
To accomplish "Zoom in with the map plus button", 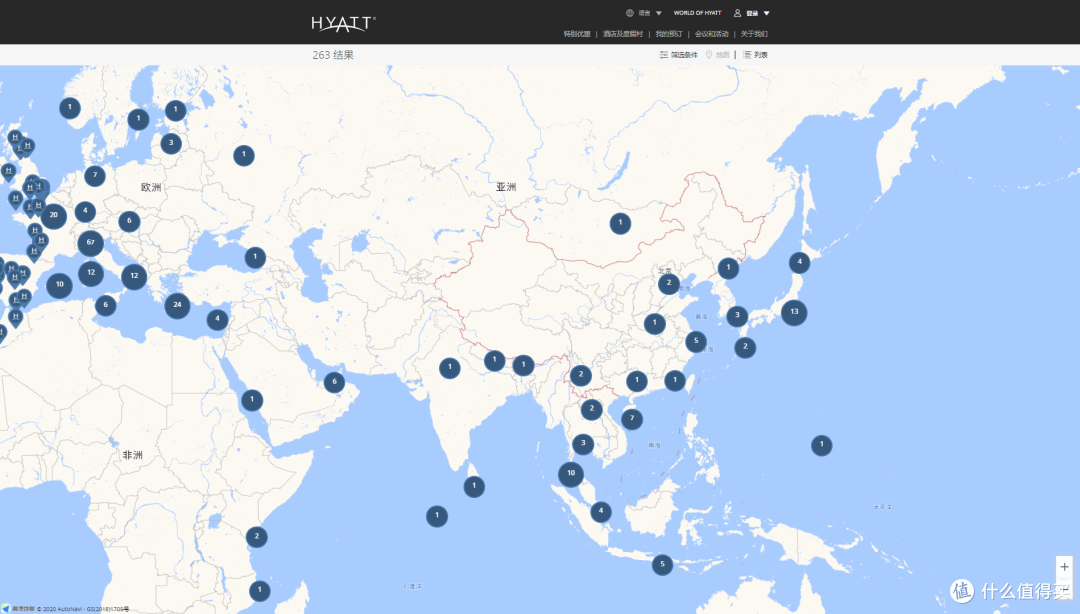I will (x=1064, y=567).
